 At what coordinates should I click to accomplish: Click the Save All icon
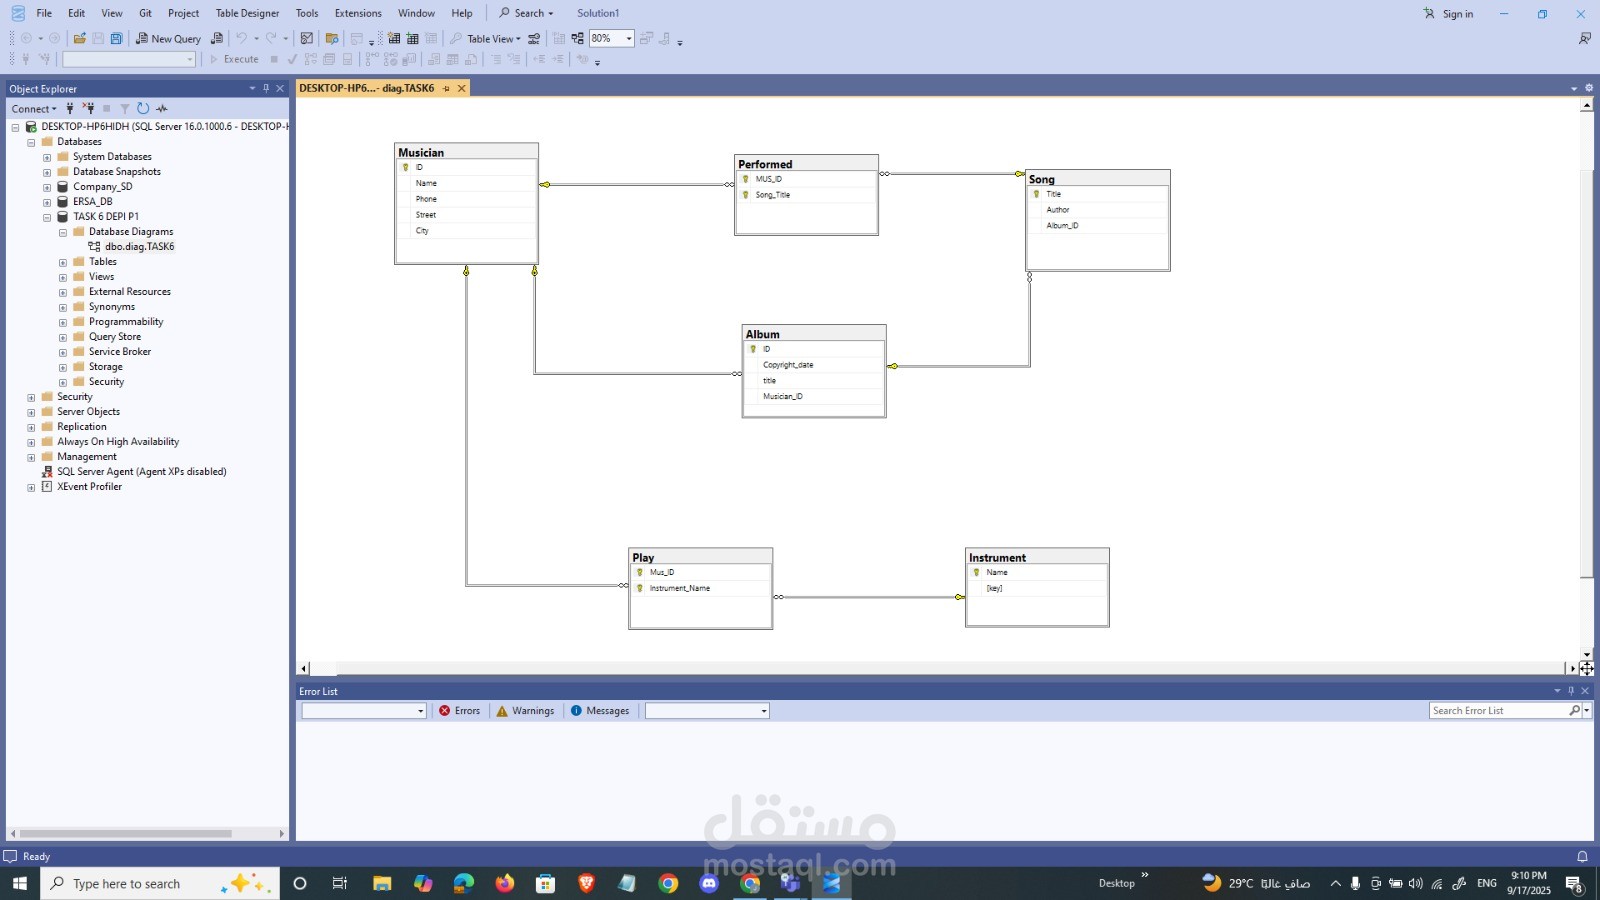point(116,38)
